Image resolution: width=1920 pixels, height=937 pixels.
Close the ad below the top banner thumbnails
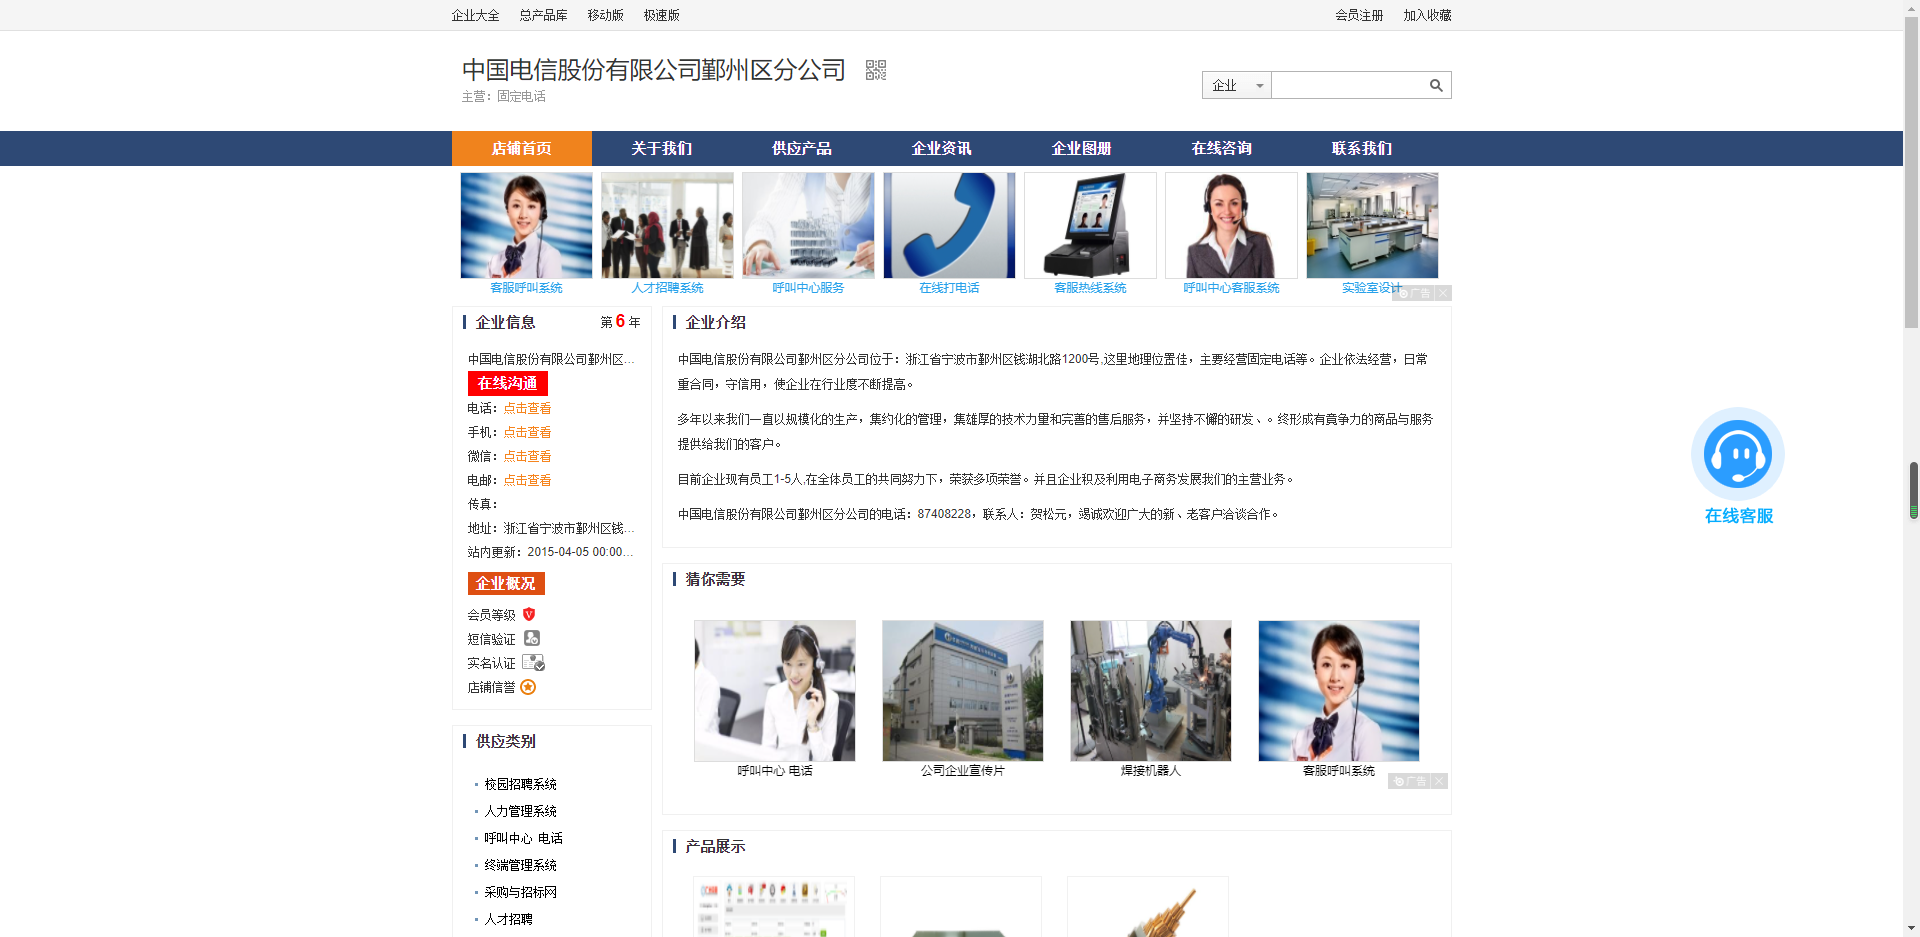[1443, 293]
